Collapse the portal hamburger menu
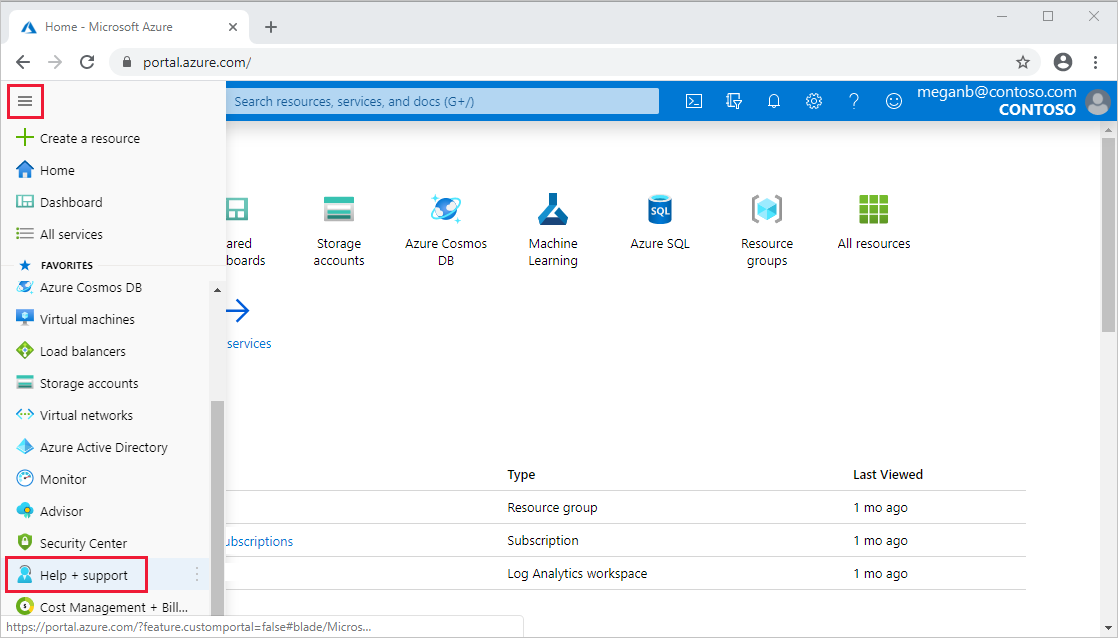The image size is (1118, 638). (x=25, y=101)
